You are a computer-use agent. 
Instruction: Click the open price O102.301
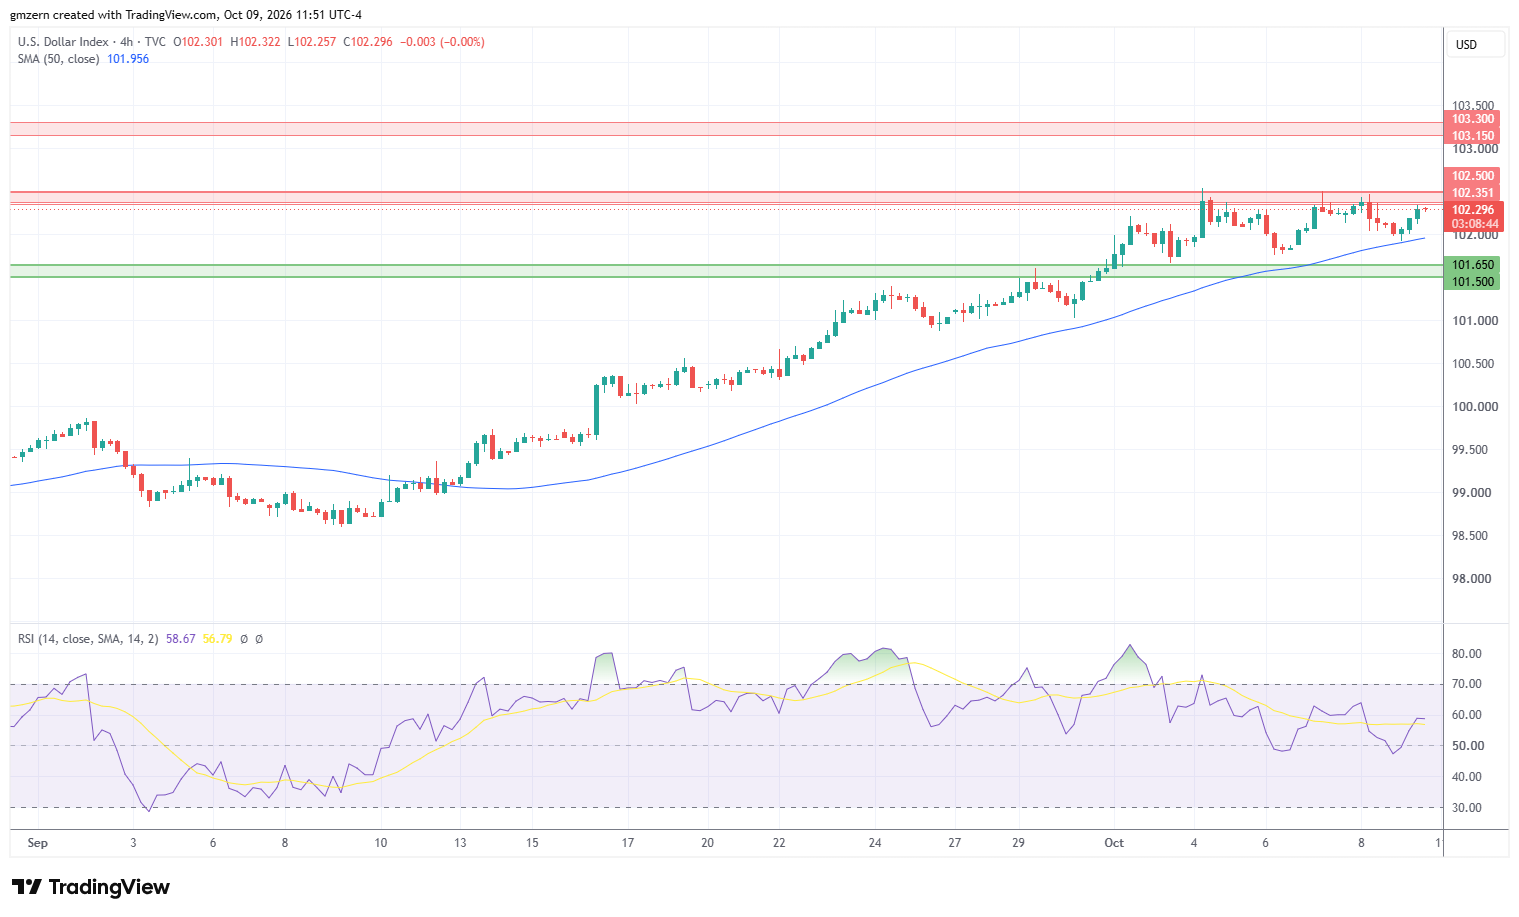(198, 42)
